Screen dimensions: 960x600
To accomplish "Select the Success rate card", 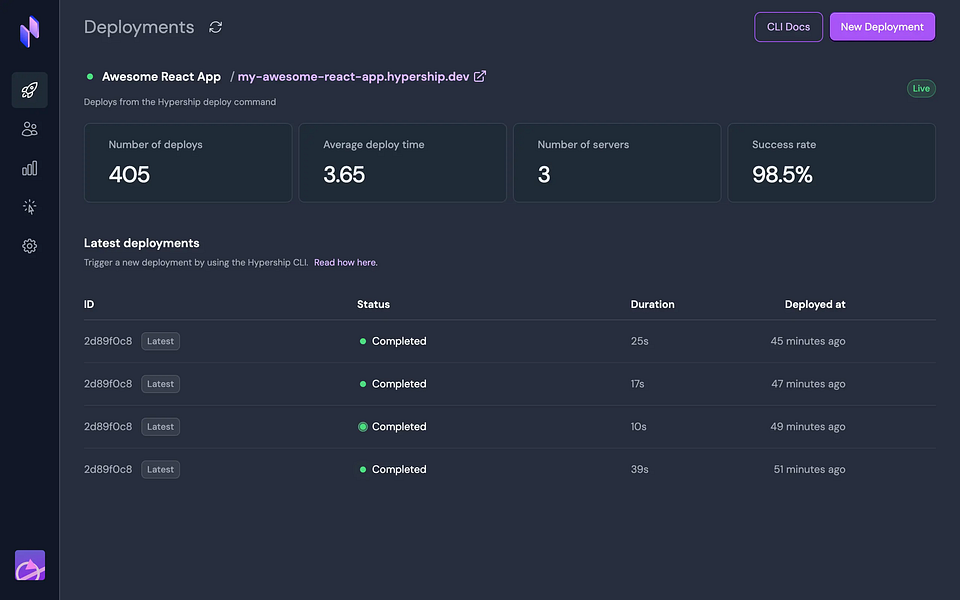I will [x=831, y=163].
